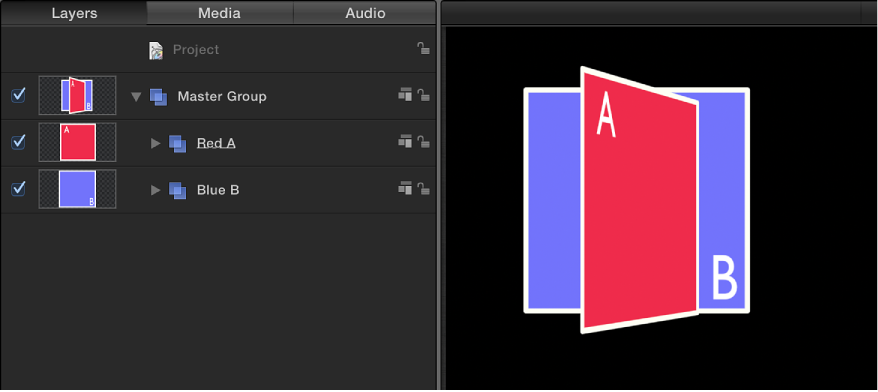Click the Blue B thumbnail preview
Image resolution: width=878 pixels, height=392 pixels.
[77, 189]
